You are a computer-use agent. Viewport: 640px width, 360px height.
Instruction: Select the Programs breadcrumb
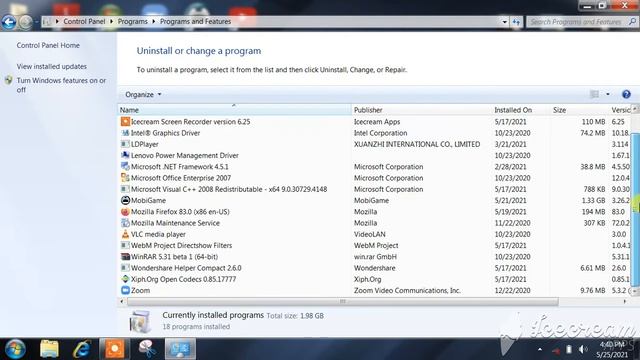pyautogui.click(x=133, y=21)
